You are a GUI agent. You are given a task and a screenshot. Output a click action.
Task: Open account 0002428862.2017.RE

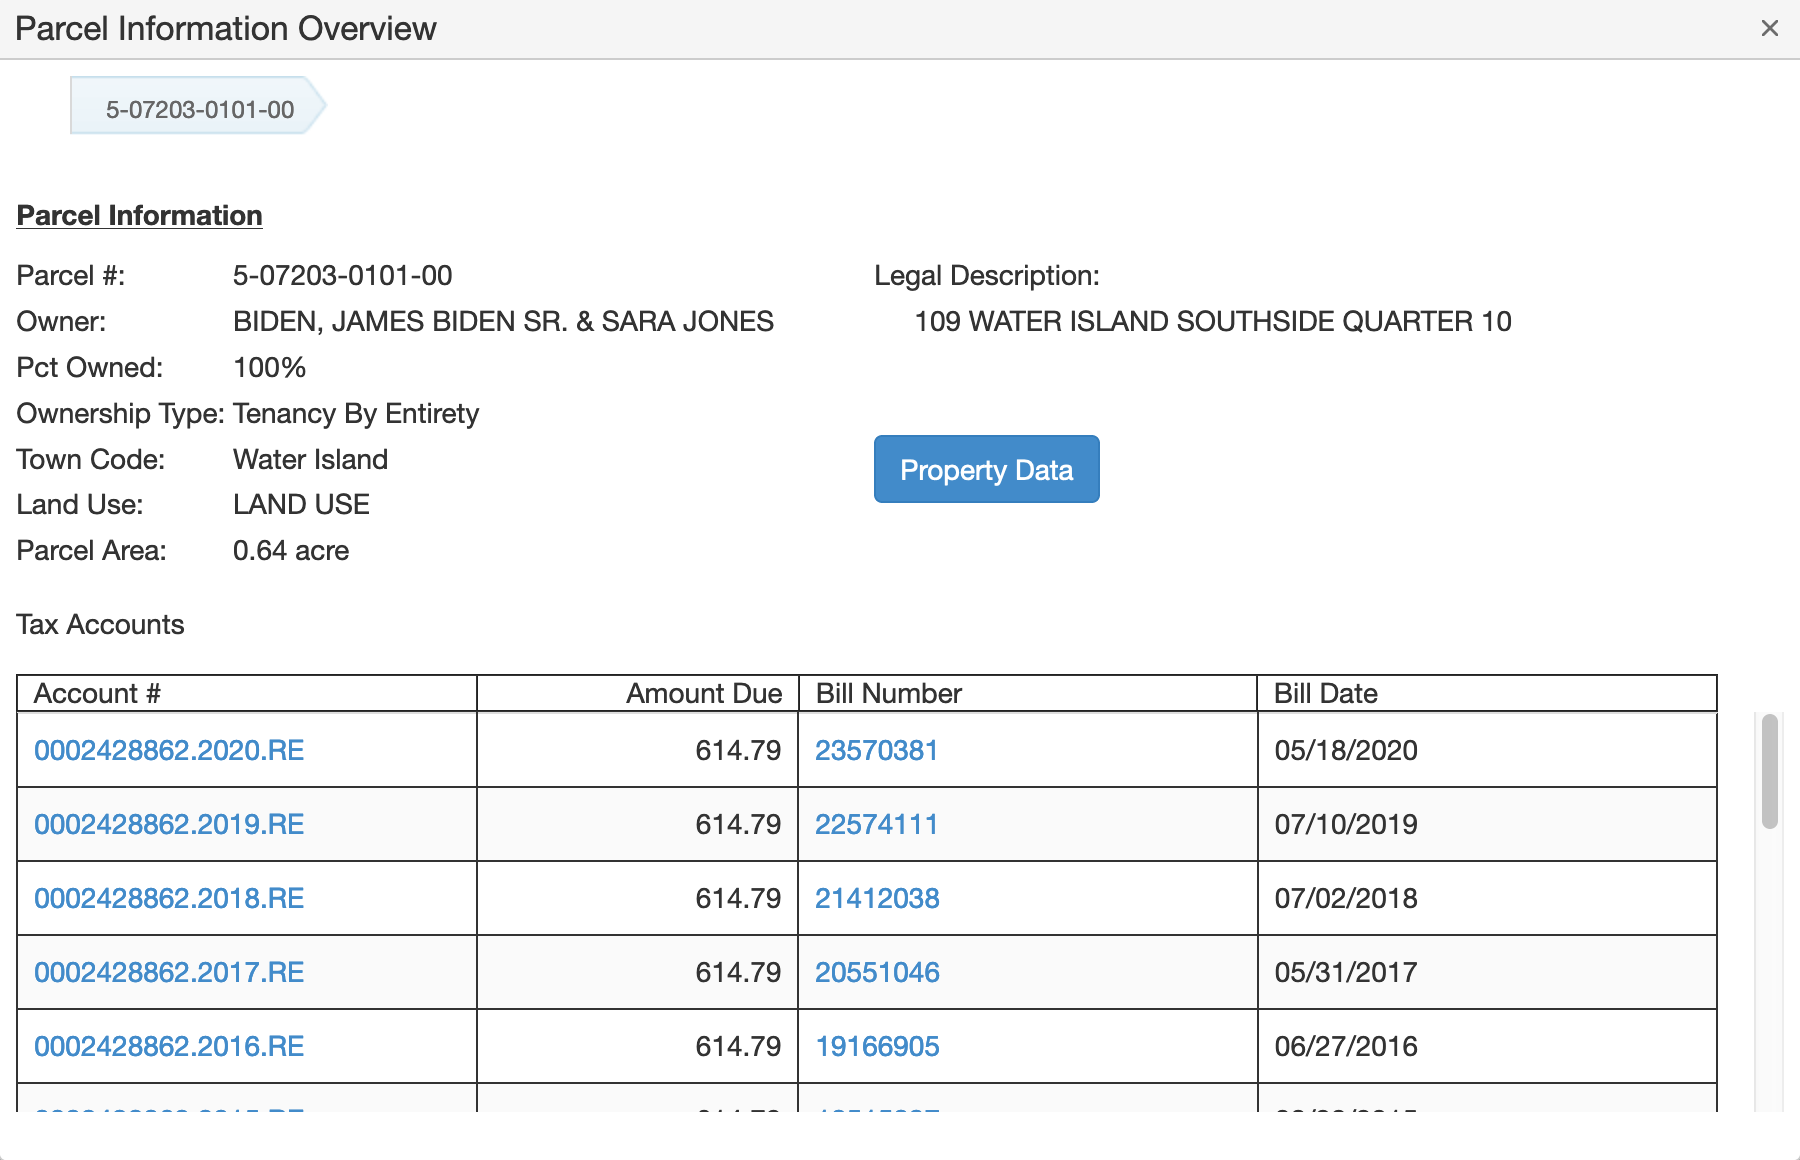tap(169, 972)
